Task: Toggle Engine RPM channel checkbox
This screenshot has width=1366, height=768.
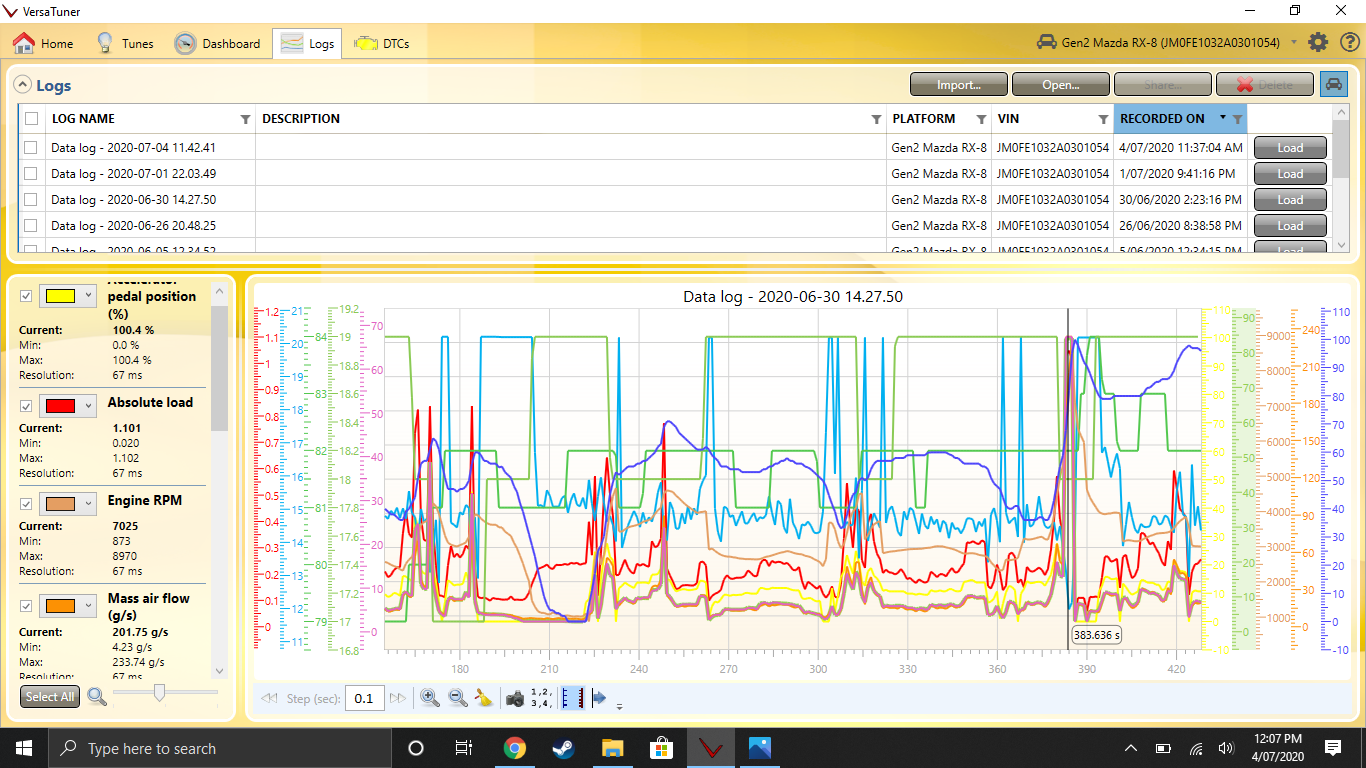Action: pos(27,504)
